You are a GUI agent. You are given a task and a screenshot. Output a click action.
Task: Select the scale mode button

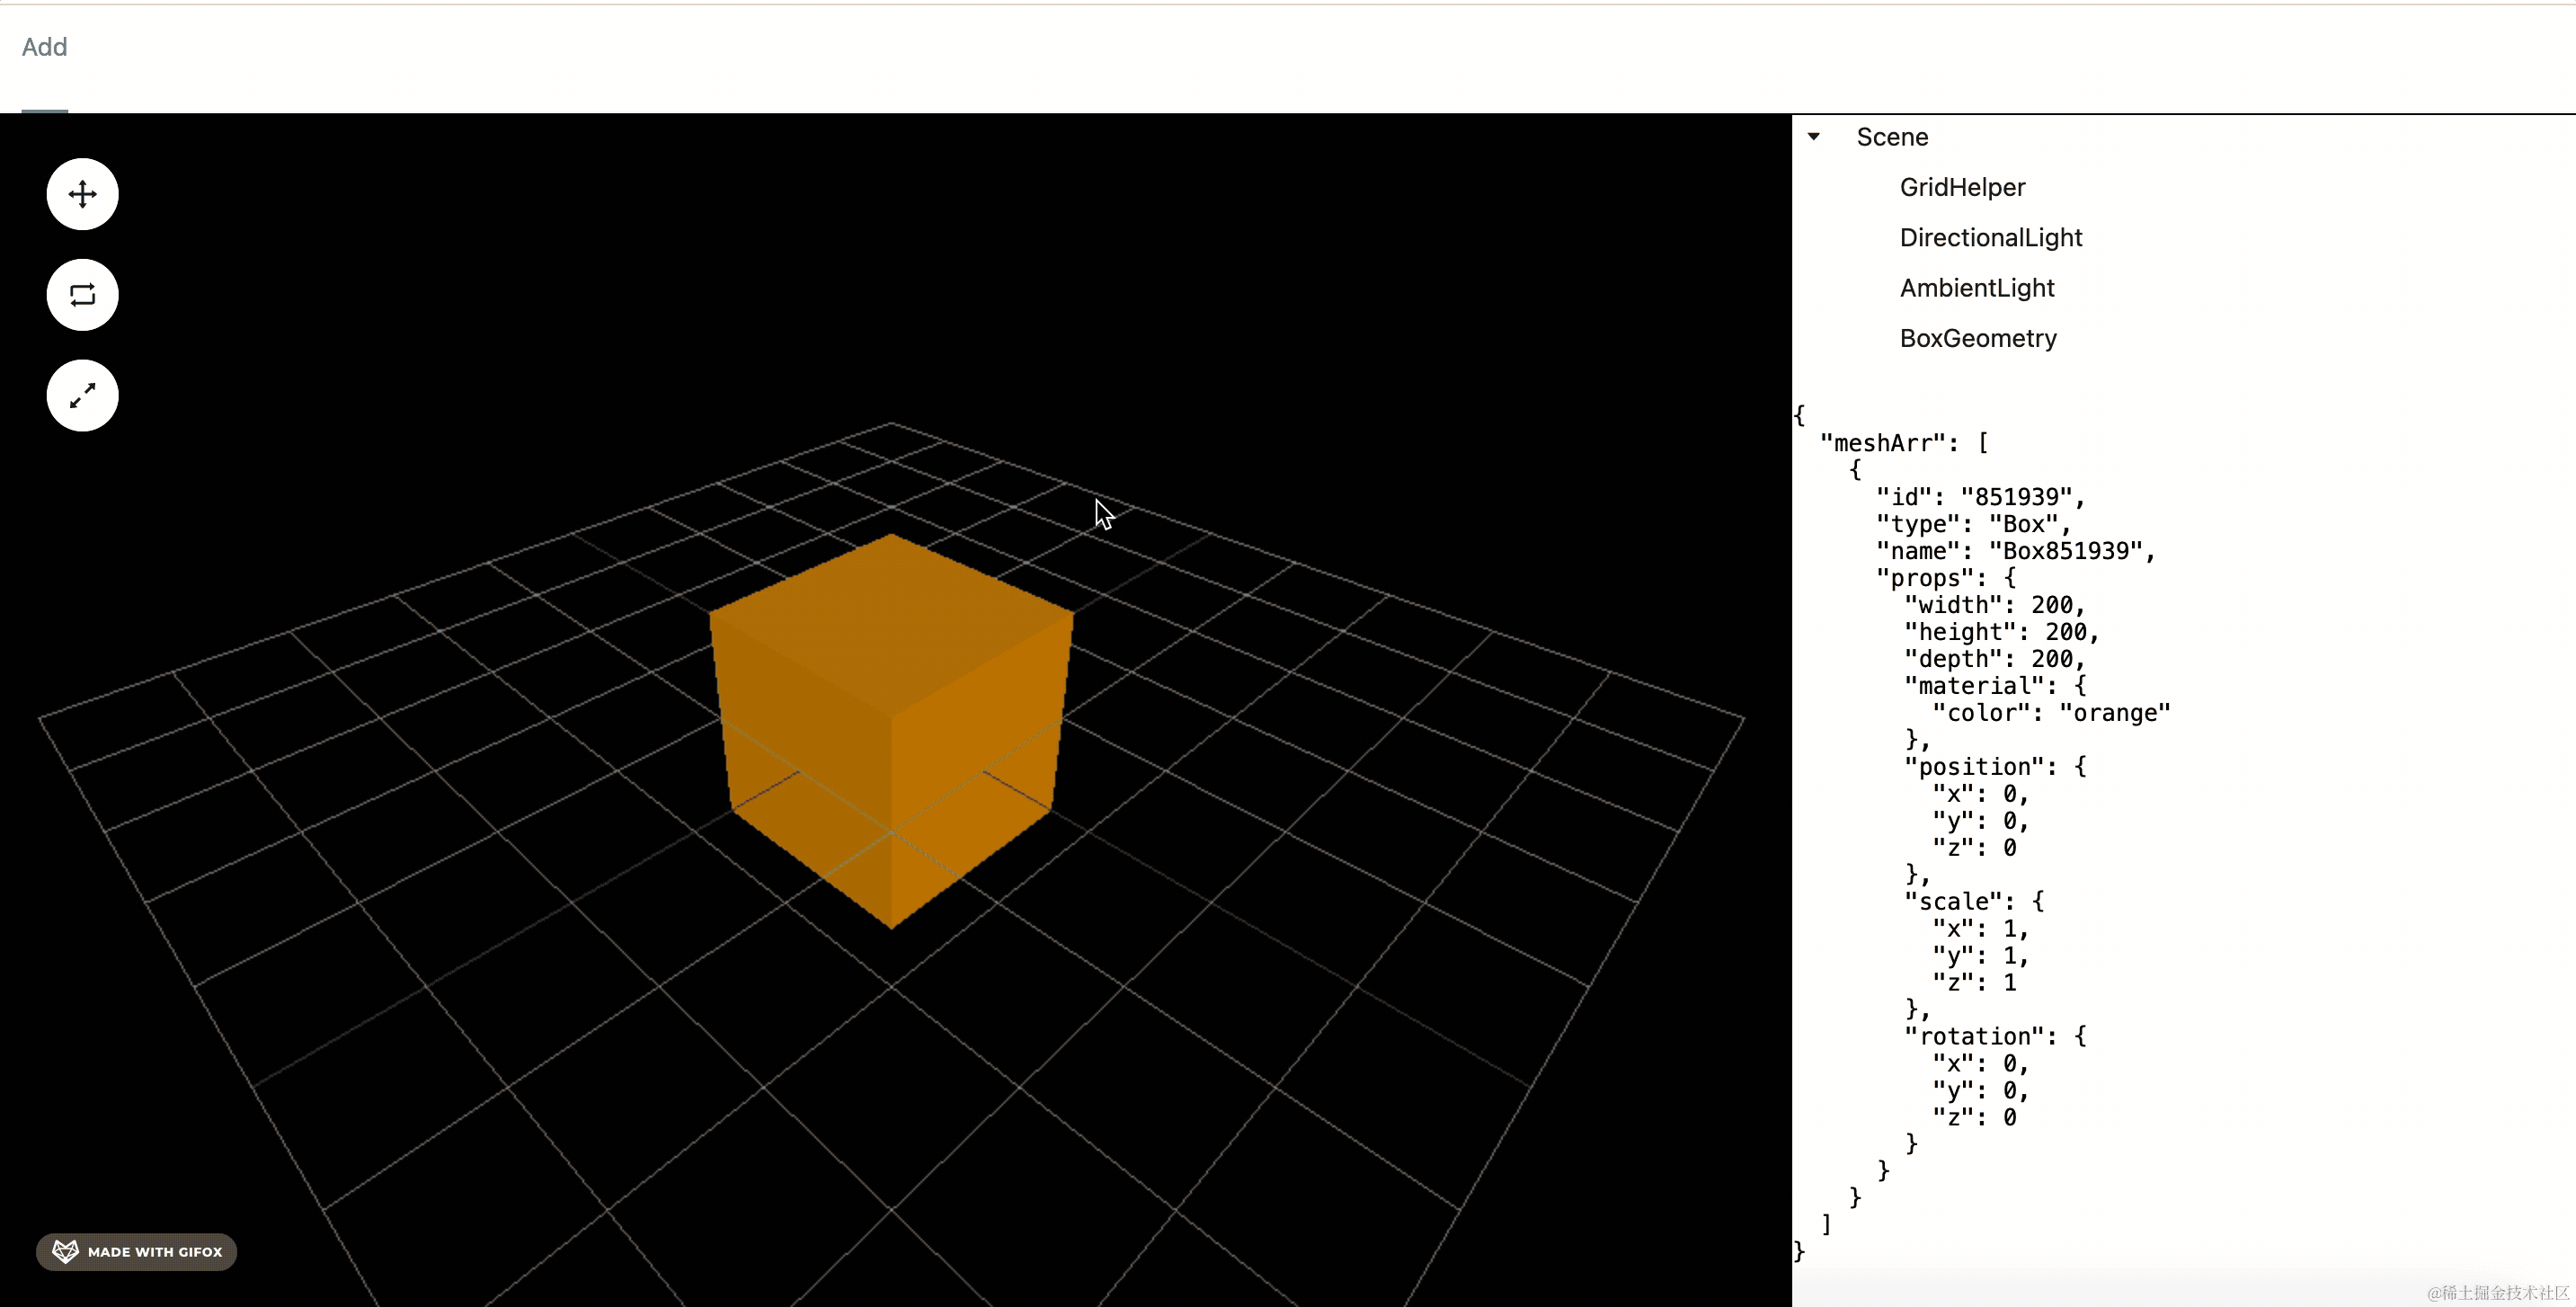coord(82,396)
